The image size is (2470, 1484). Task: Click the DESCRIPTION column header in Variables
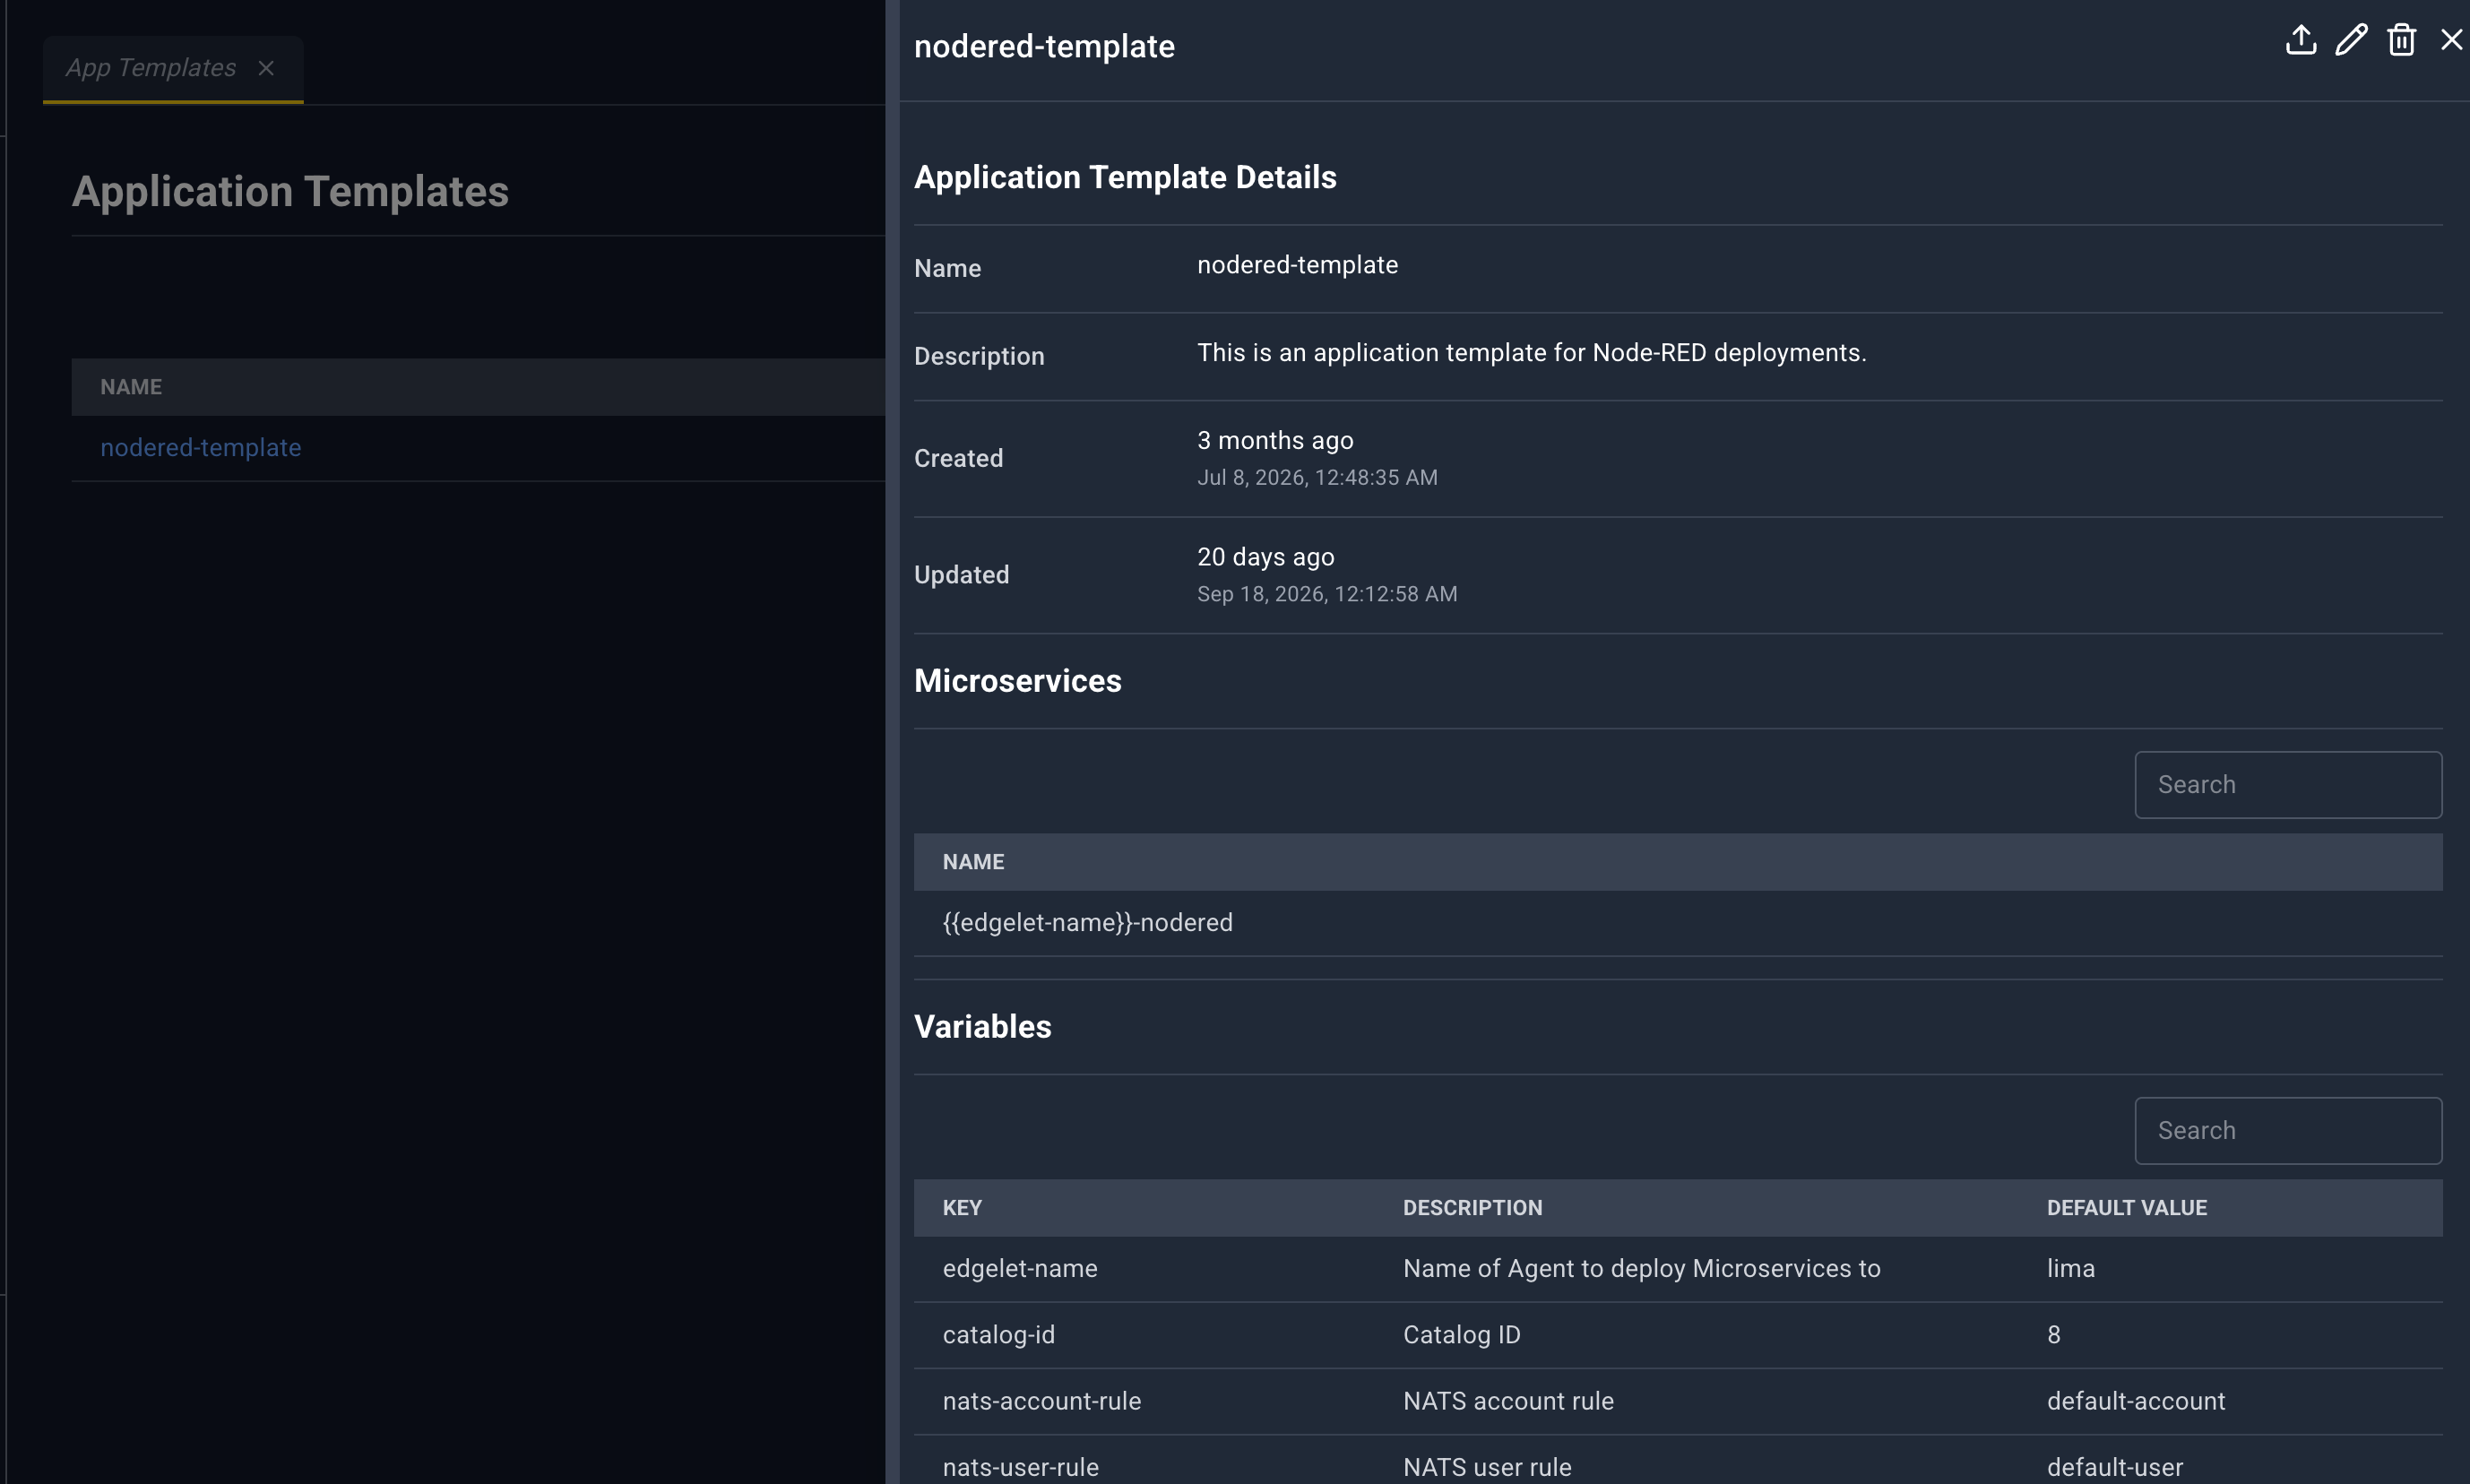coord(1472,1208)
